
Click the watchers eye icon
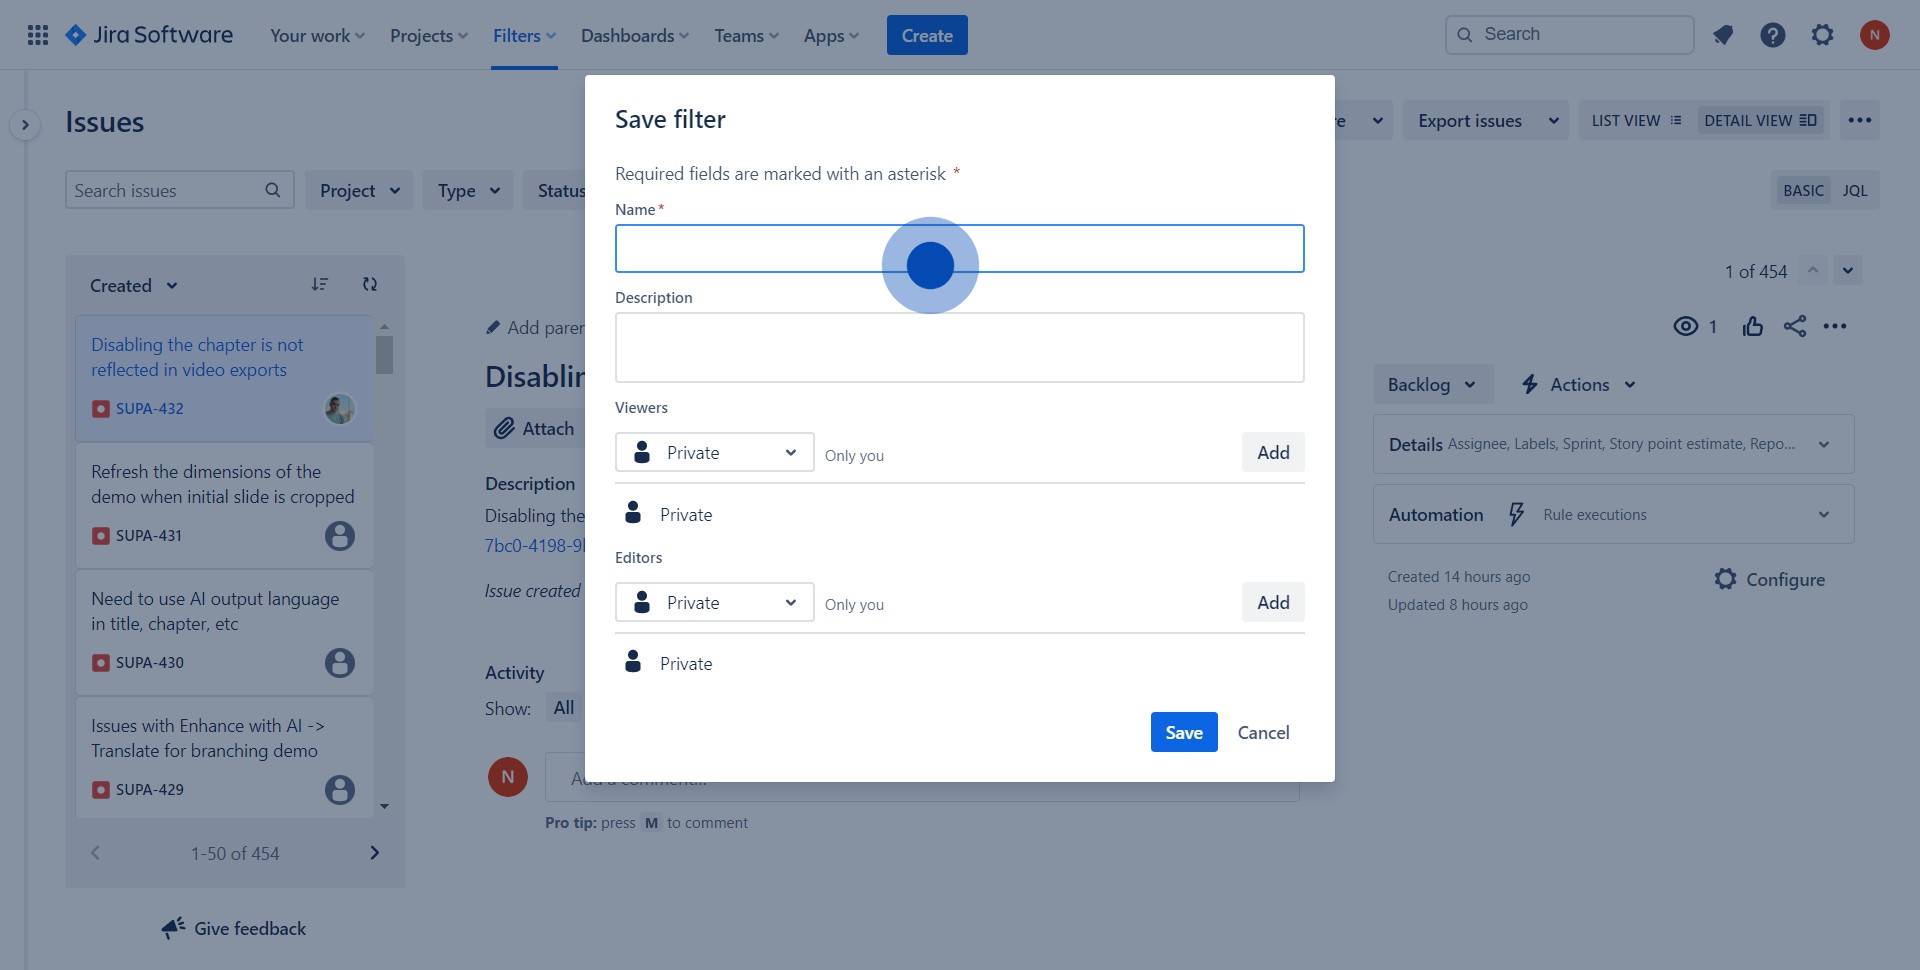pos(1688,326)
